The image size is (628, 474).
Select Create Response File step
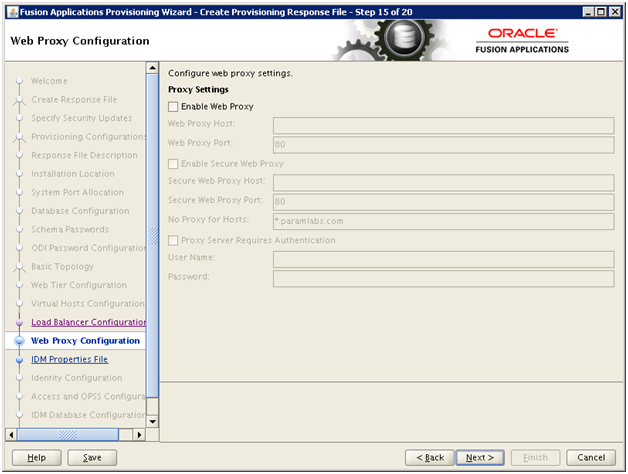pyautogui.click(x=74, y=99)
